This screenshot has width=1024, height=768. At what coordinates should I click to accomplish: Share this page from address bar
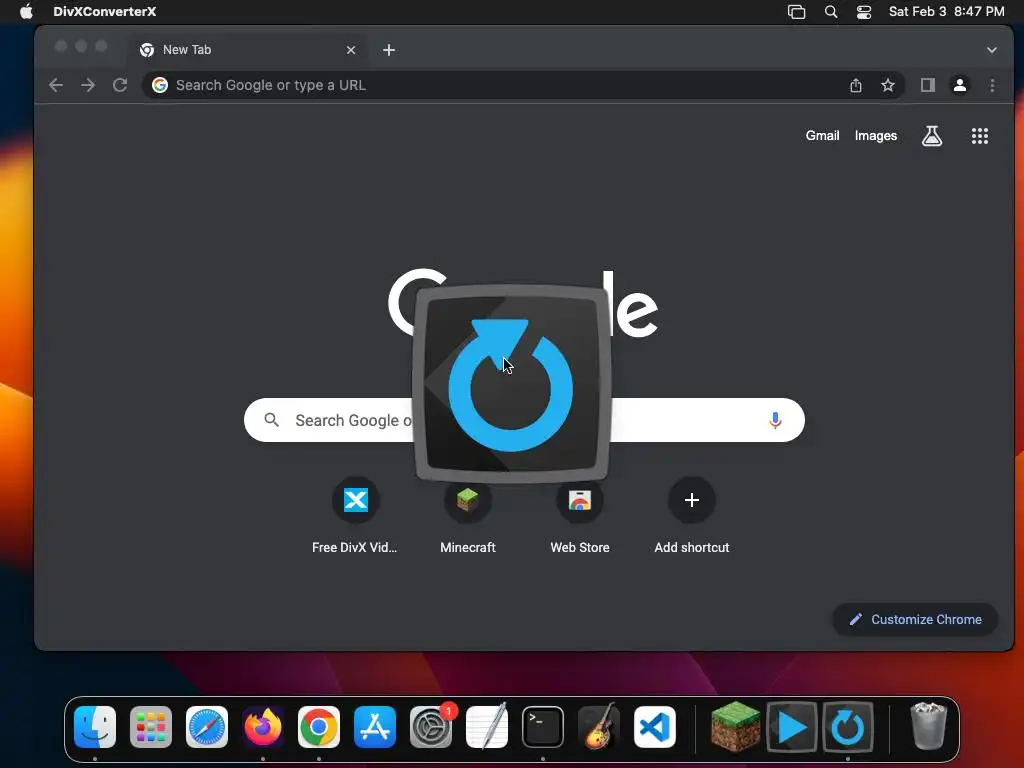point(856,85)
